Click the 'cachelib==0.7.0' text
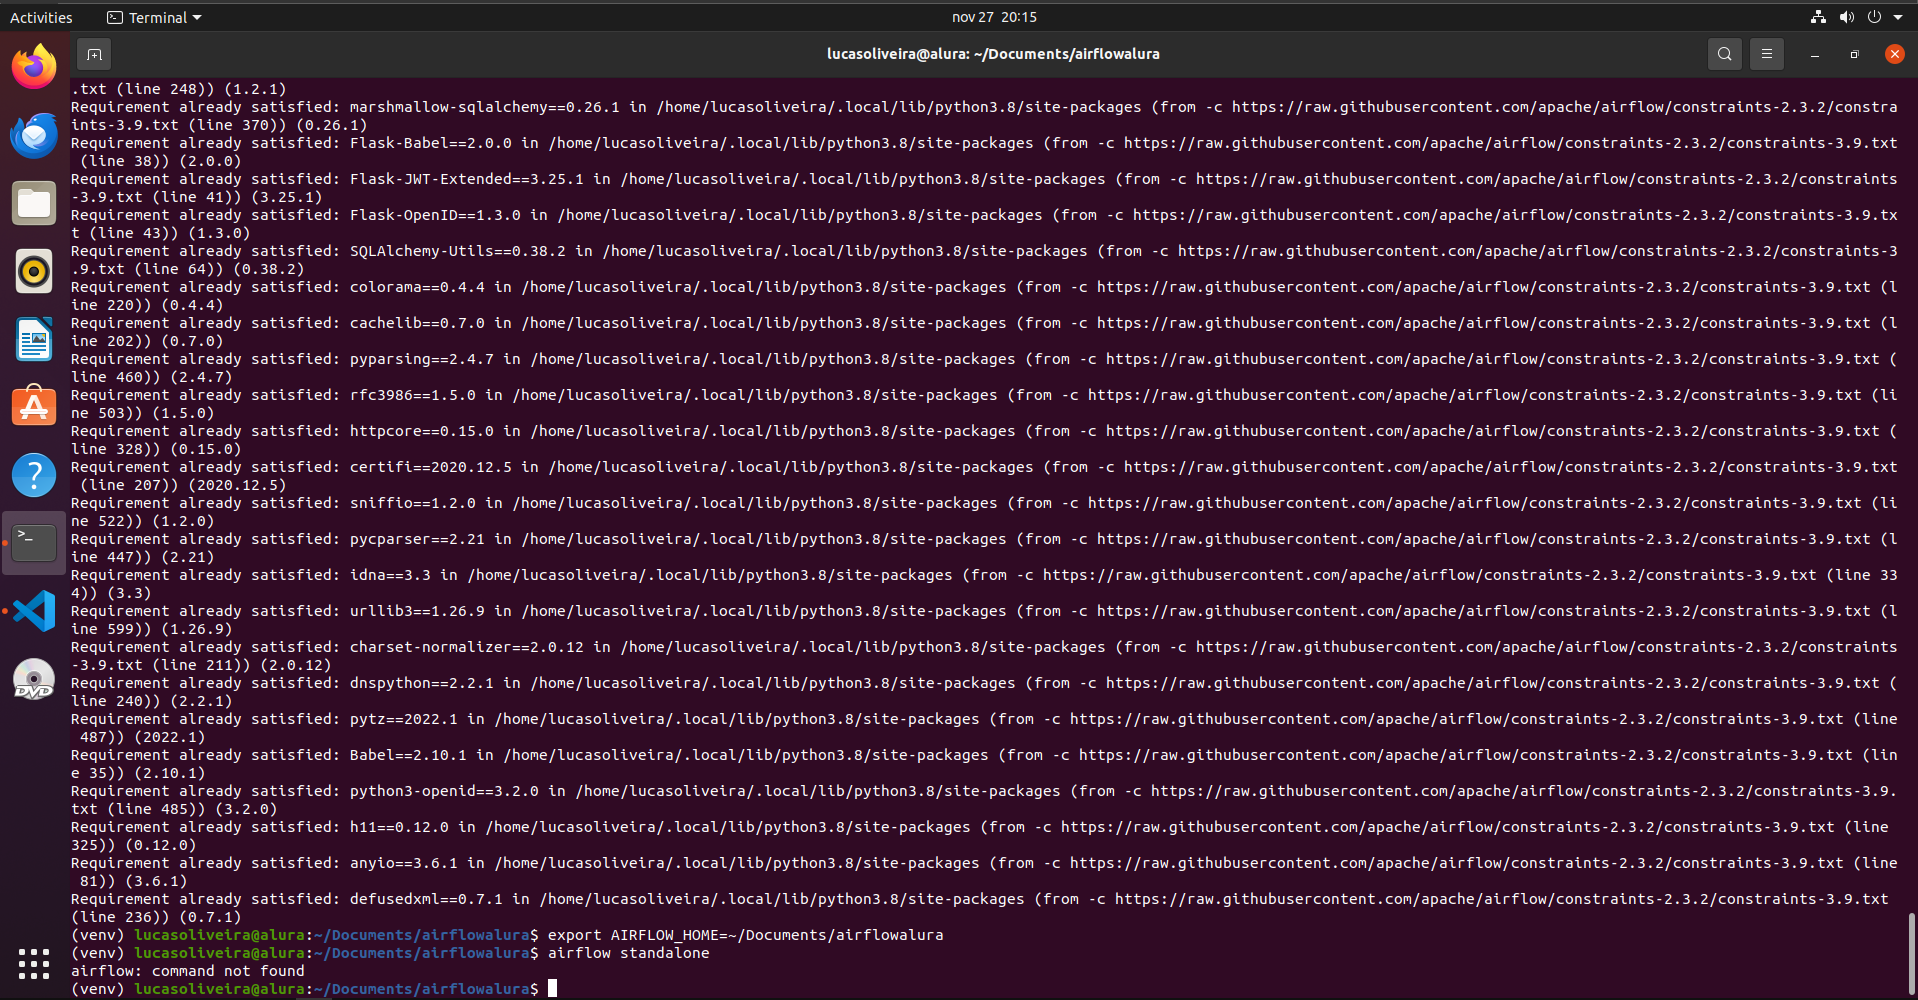 point(417,323)
